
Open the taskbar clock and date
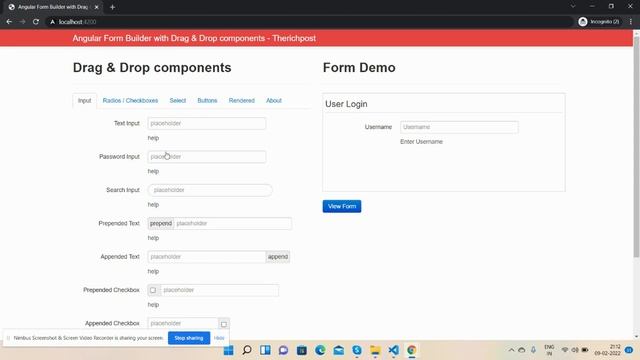click(x=607, y=350)
